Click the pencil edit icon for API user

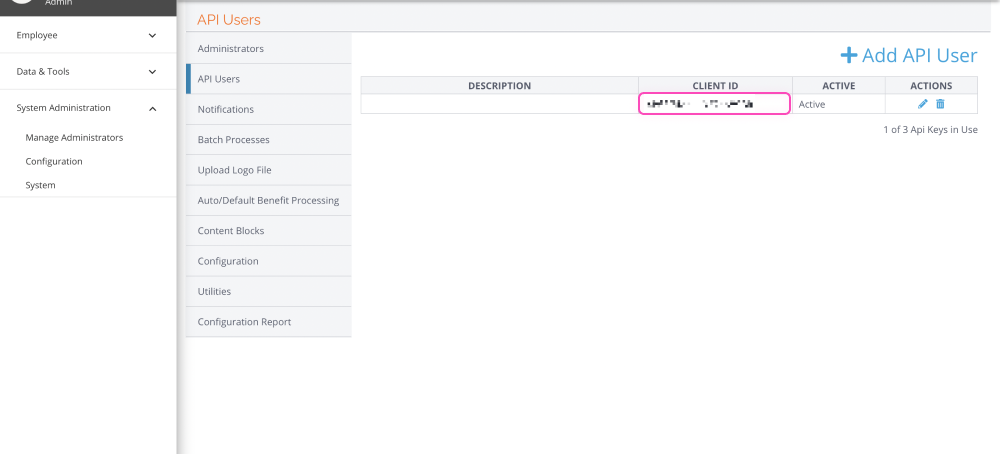[923, 104]
